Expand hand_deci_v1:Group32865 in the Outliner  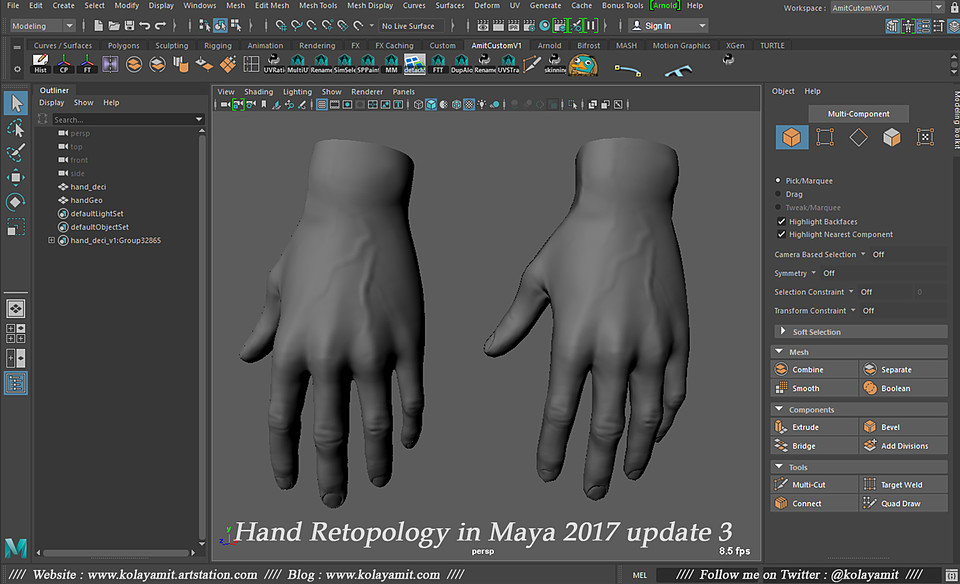pyautogui.click(x=51, y=240)
